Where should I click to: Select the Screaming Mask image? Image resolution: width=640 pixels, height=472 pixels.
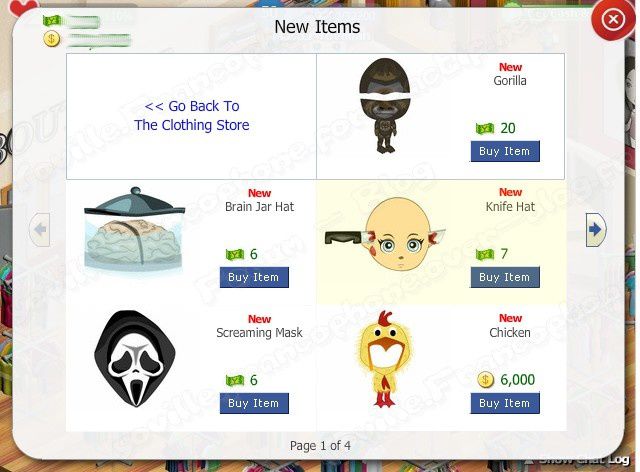[x=135, y=358]
